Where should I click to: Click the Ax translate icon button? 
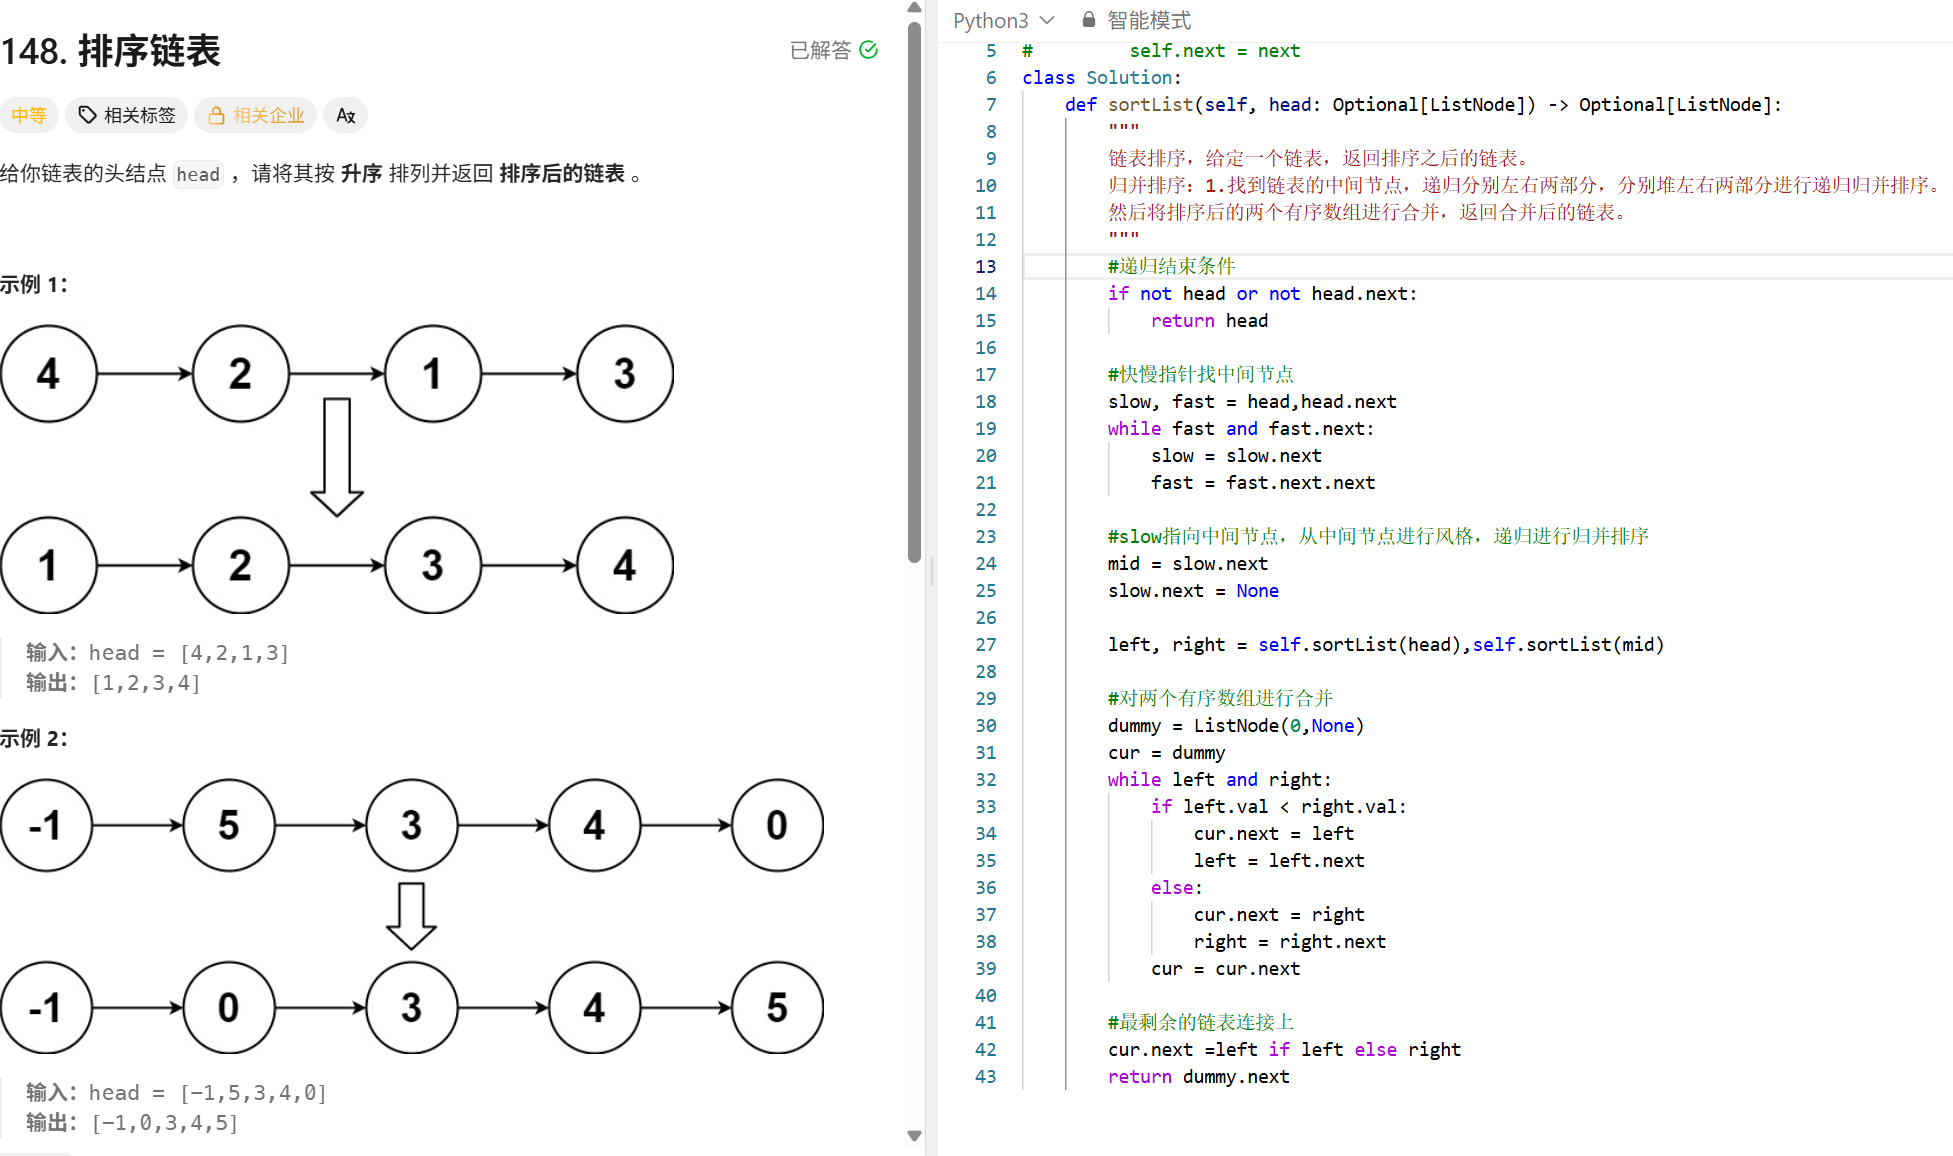[x=346, y=116]
